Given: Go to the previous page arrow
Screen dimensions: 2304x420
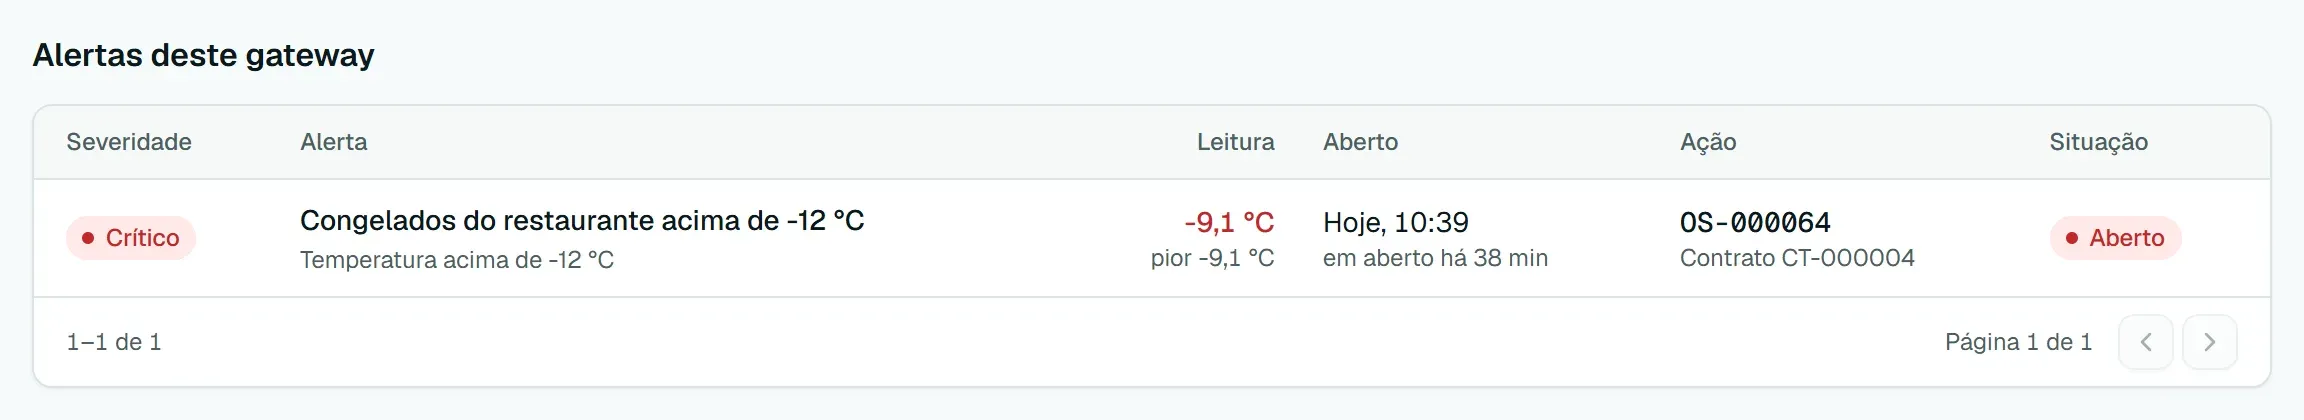Looking at the screenshot, I should point(2145,342).
